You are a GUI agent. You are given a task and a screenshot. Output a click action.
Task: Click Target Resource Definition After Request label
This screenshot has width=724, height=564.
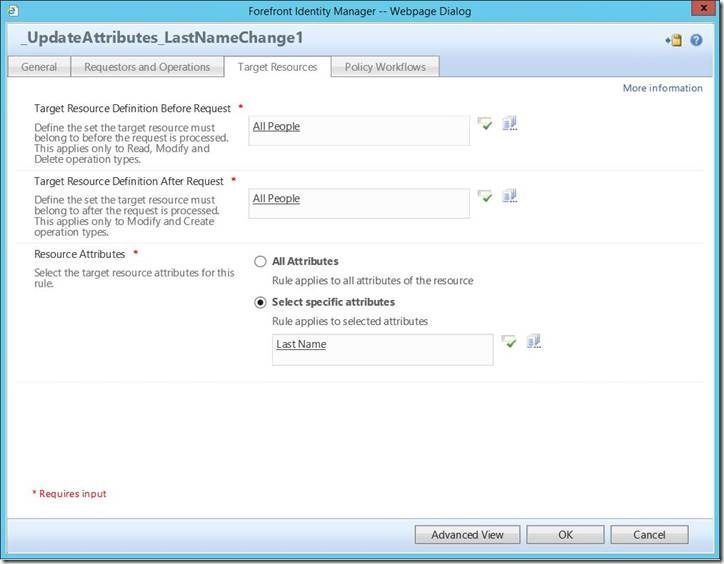click(x=129, y=181)
